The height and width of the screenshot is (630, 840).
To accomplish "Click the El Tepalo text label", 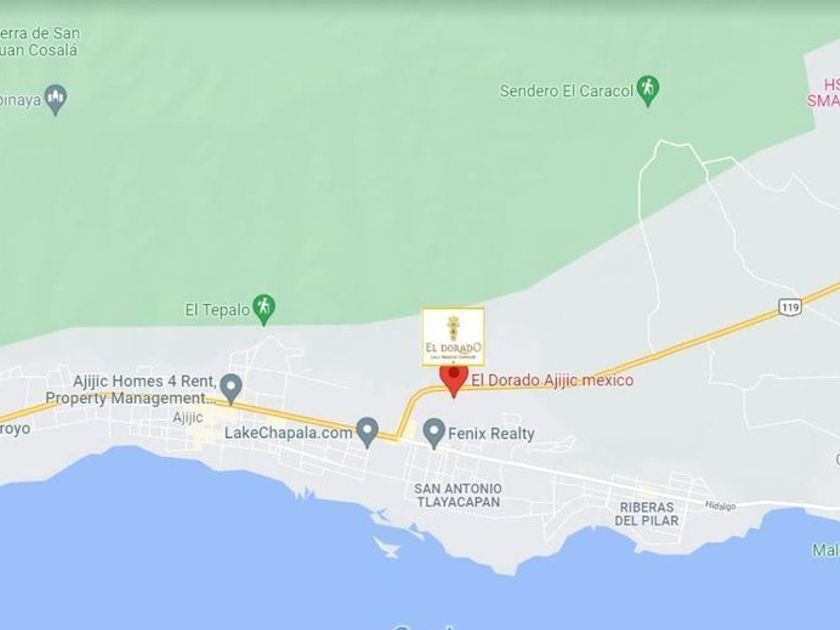I will pyautogui.click(x=218, y=310).
